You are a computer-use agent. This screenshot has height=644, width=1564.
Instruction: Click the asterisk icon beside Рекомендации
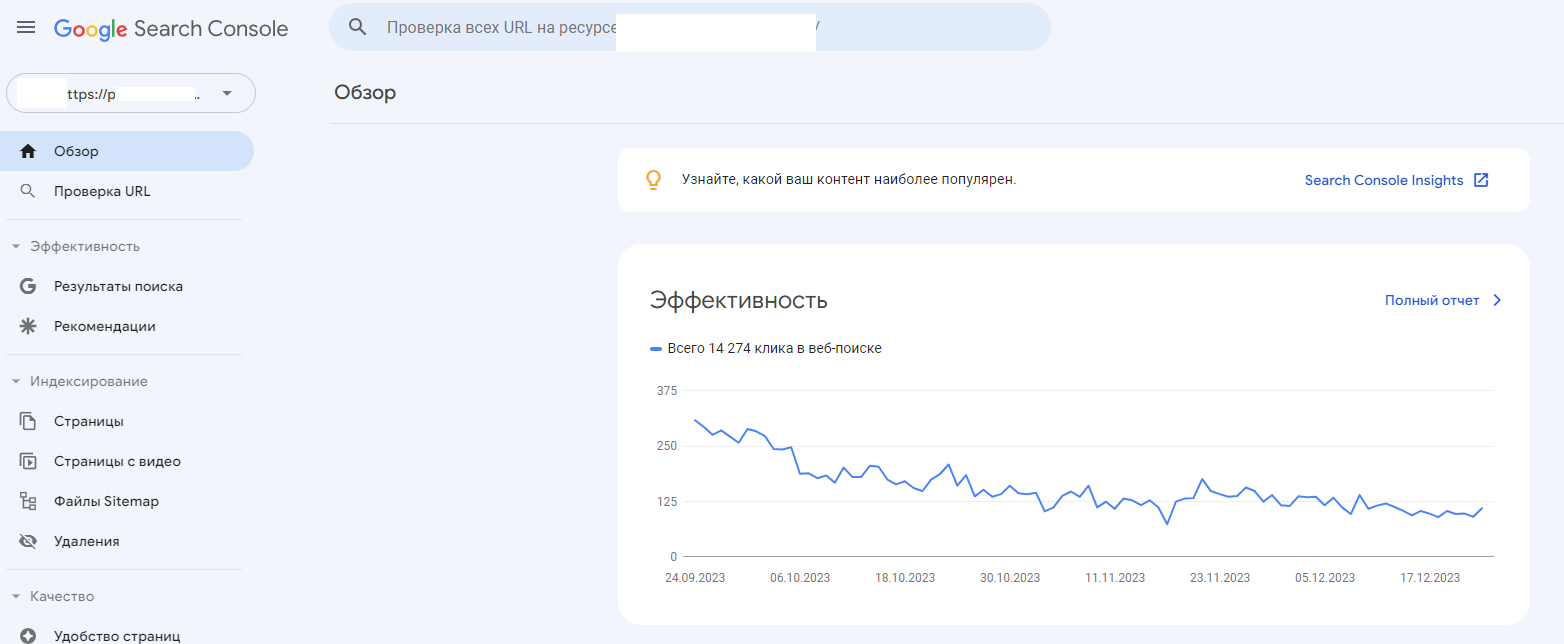pos(28,326)
